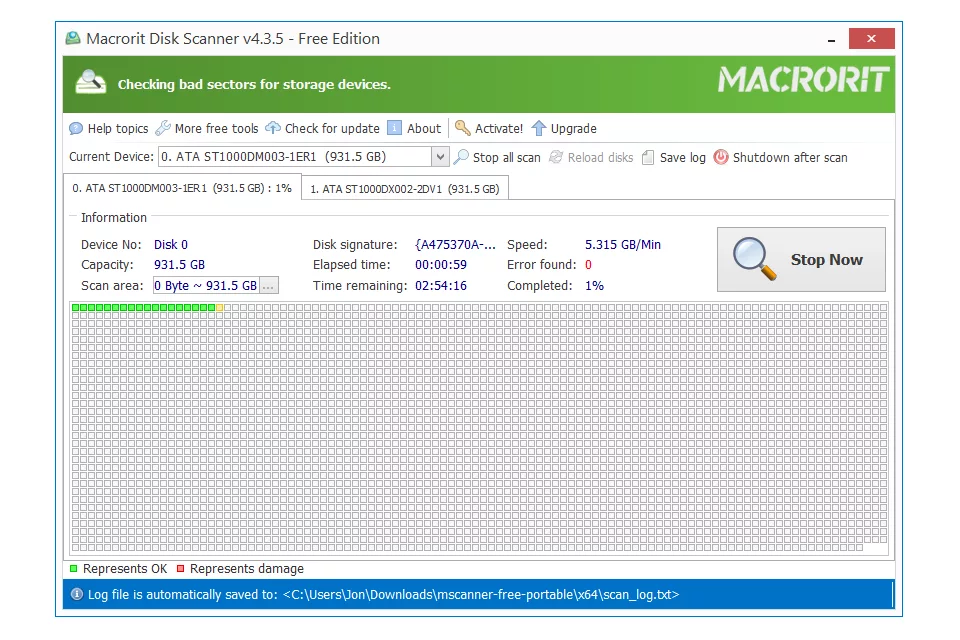
Task: Close the Macrorit Disk Scanner window
Action: [871, 39]
